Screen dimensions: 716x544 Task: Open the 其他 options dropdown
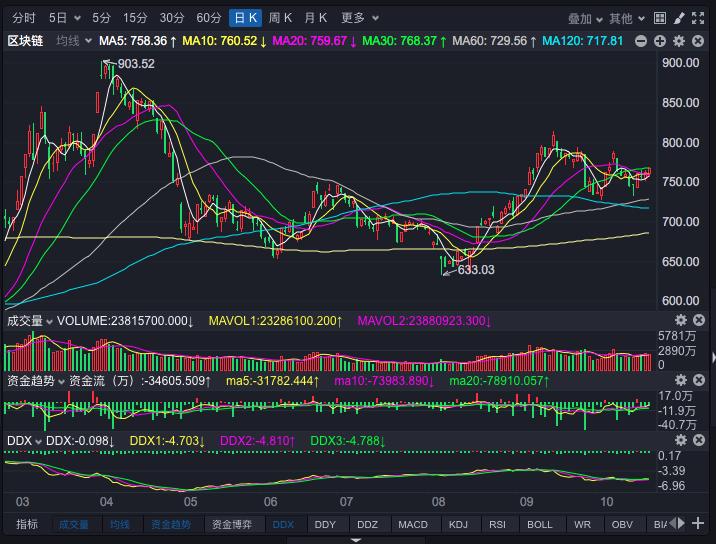626,19
